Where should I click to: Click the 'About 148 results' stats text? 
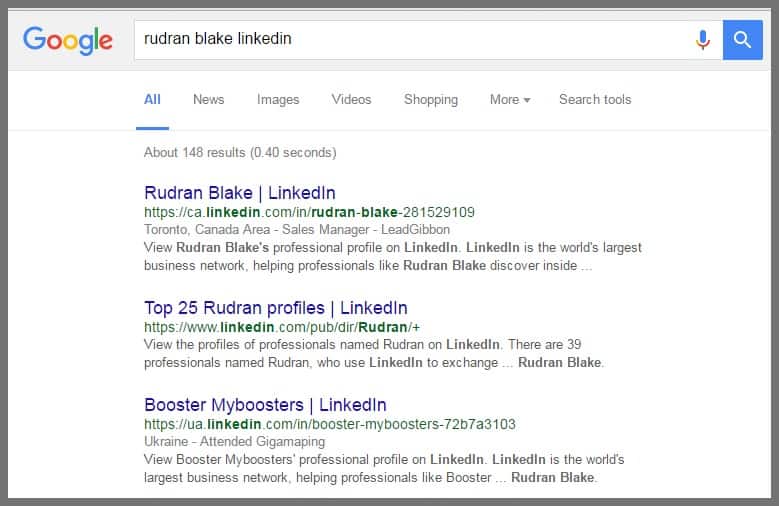coord(240,153)
